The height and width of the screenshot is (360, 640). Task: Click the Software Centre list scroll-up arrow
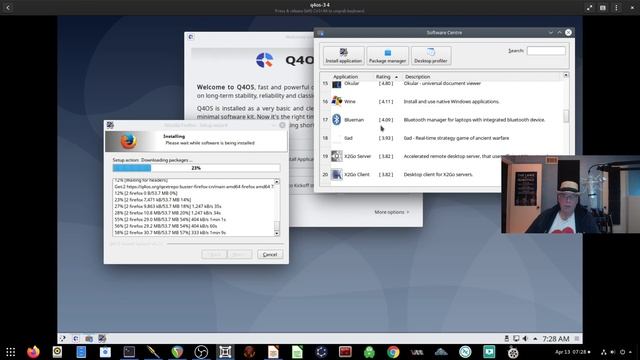coord(566,75)
